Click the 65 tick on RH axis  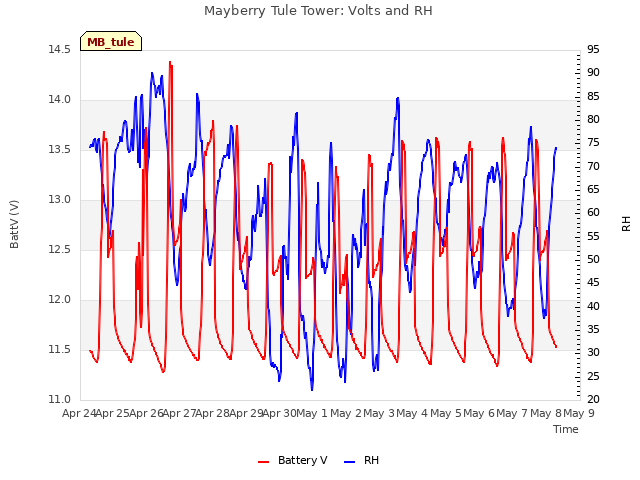[x=593, y=189]
